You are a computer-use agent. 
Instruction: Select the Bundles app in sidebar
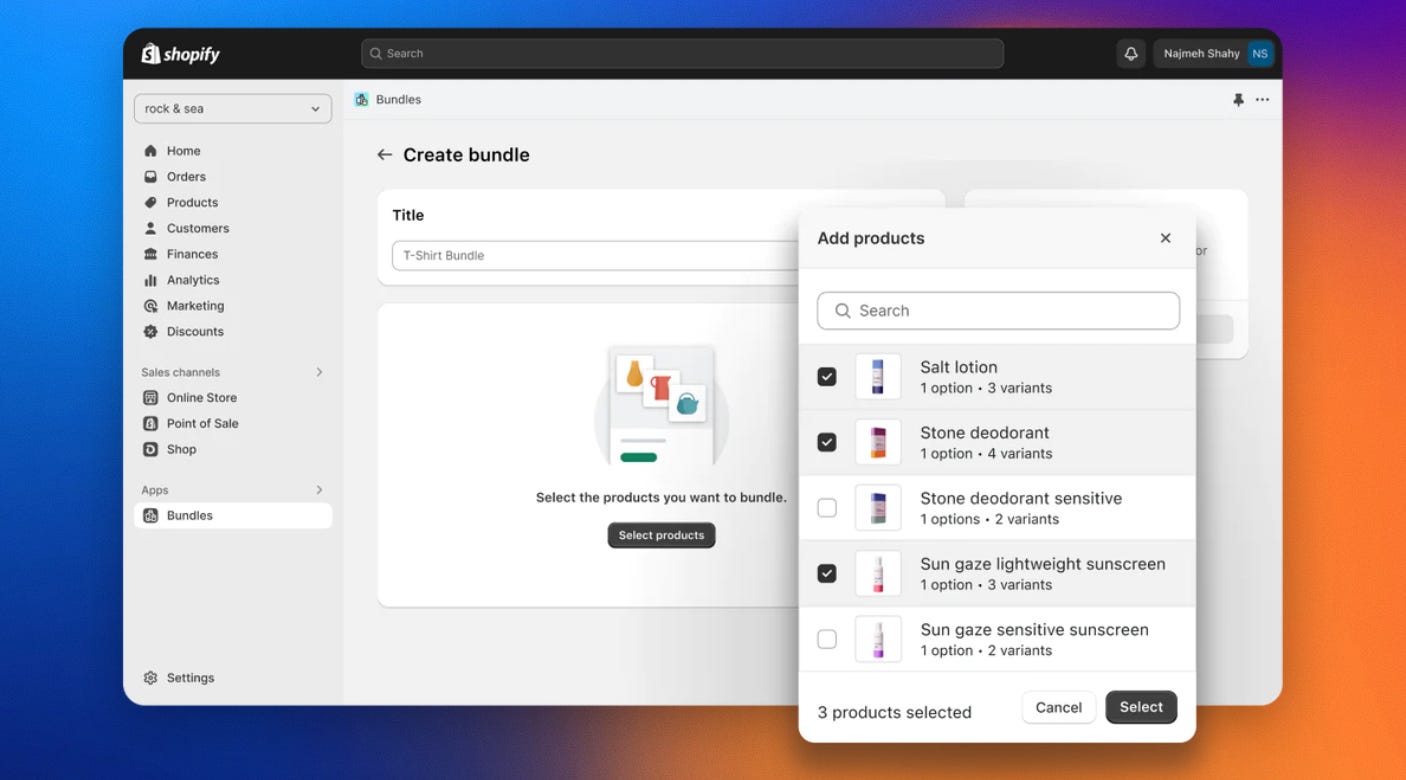[233, 516]
